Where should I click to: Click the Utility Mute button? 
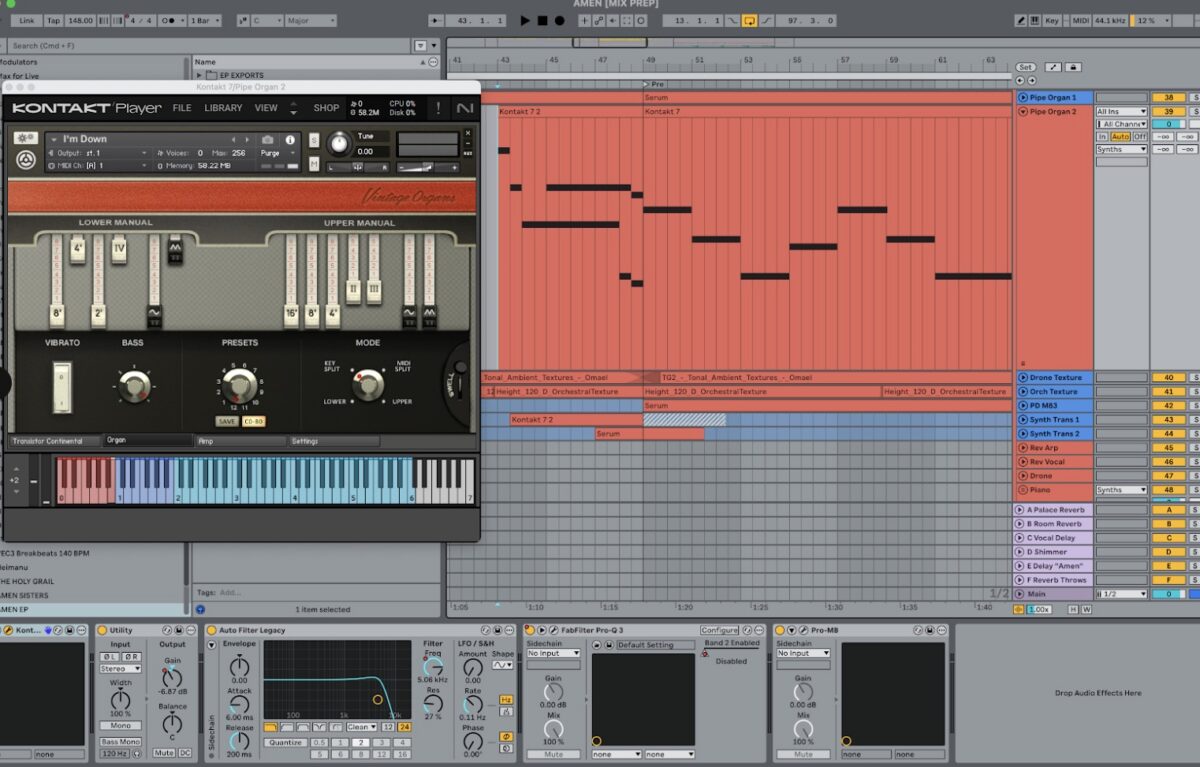point(163,752)
